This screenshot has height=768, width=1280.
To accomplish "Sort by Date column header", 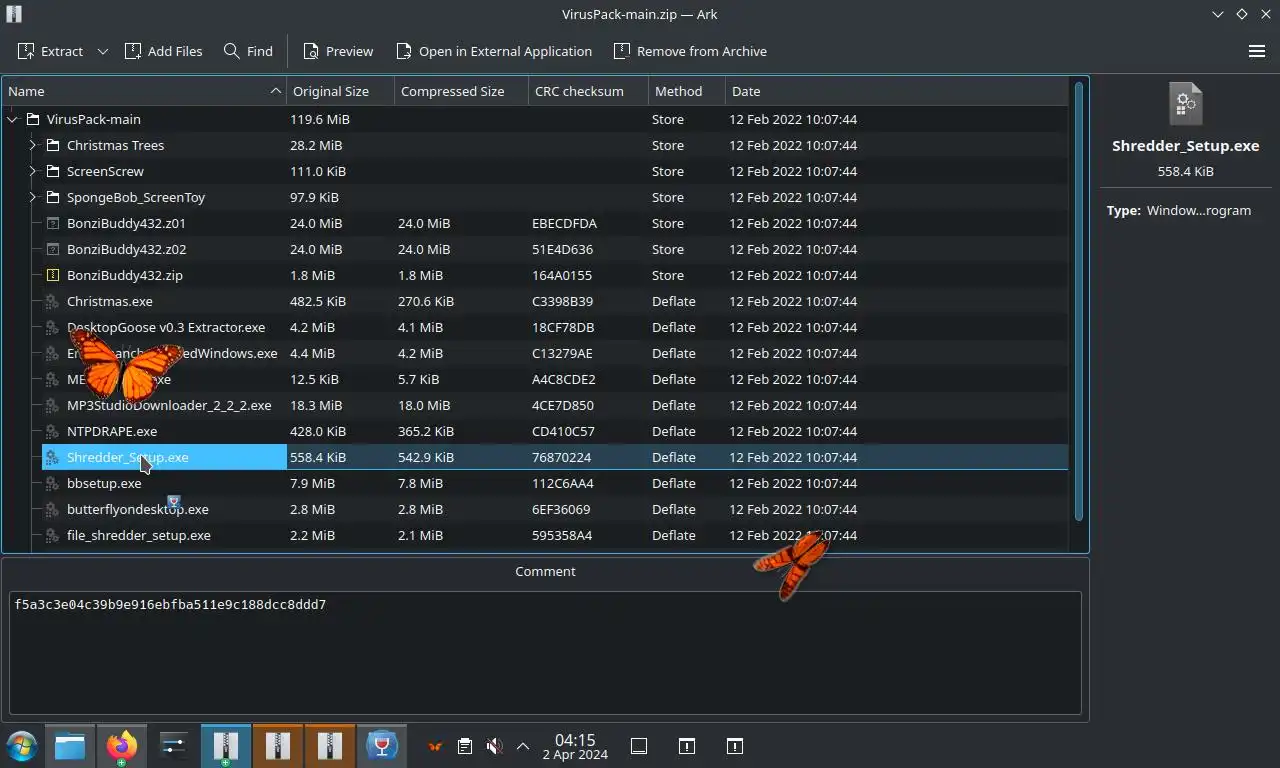I will 897,91.
